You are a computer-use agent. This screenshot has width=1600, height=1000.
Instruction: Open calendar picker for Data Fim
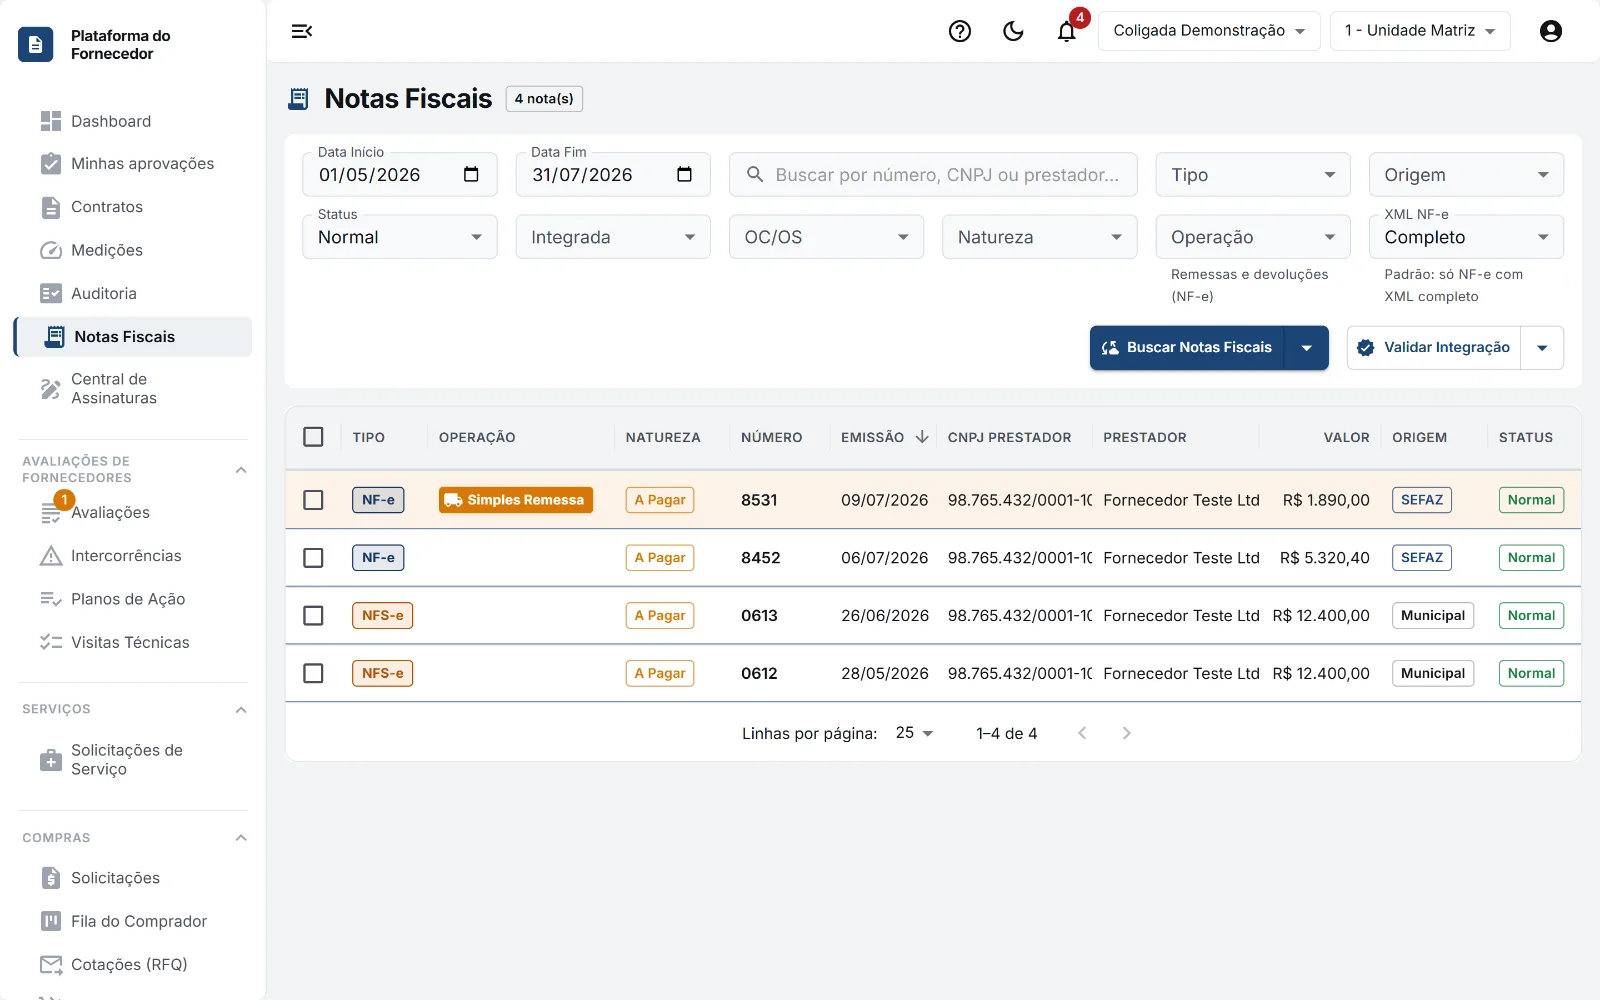[684, 175]
